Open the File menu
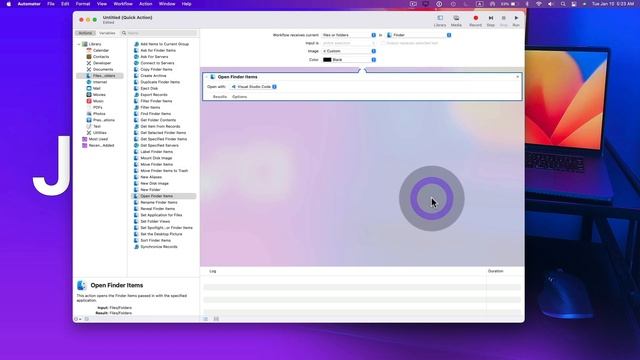The width and height of the screenshot is (640, 360). 51,4
